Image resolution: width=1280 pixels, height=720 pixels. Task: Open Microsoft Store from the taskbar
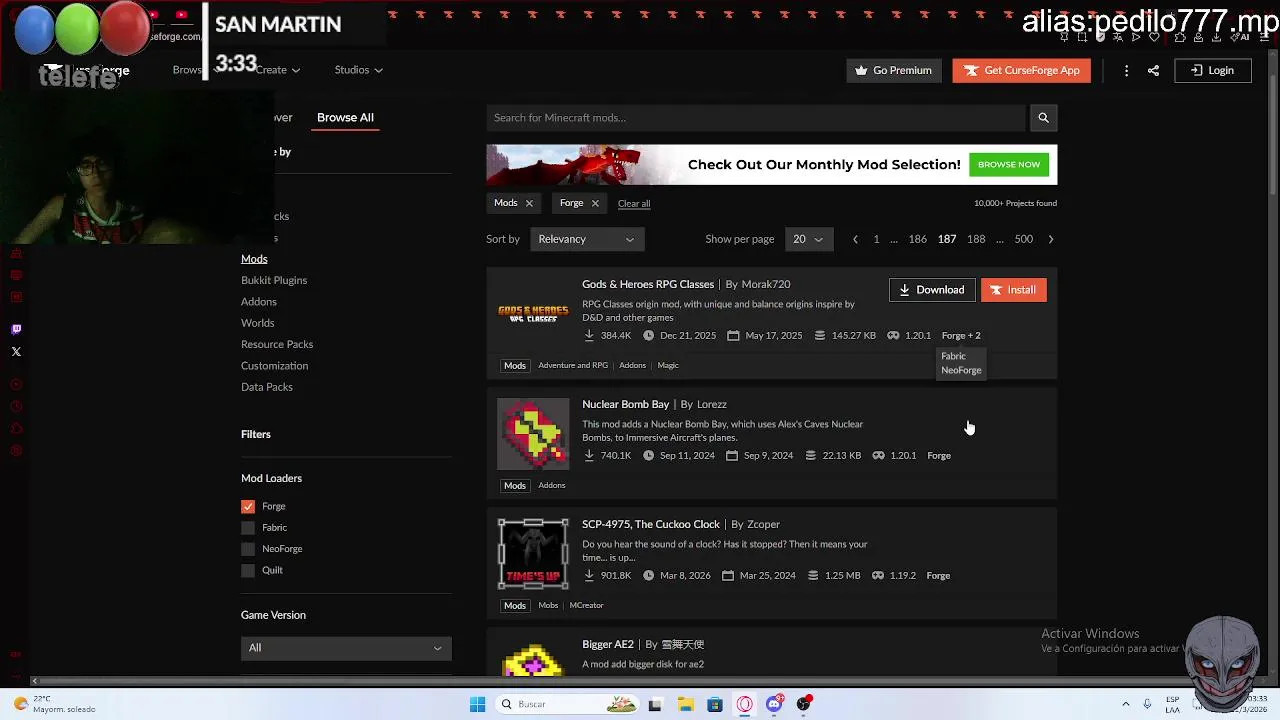click(x=715, y=704)
